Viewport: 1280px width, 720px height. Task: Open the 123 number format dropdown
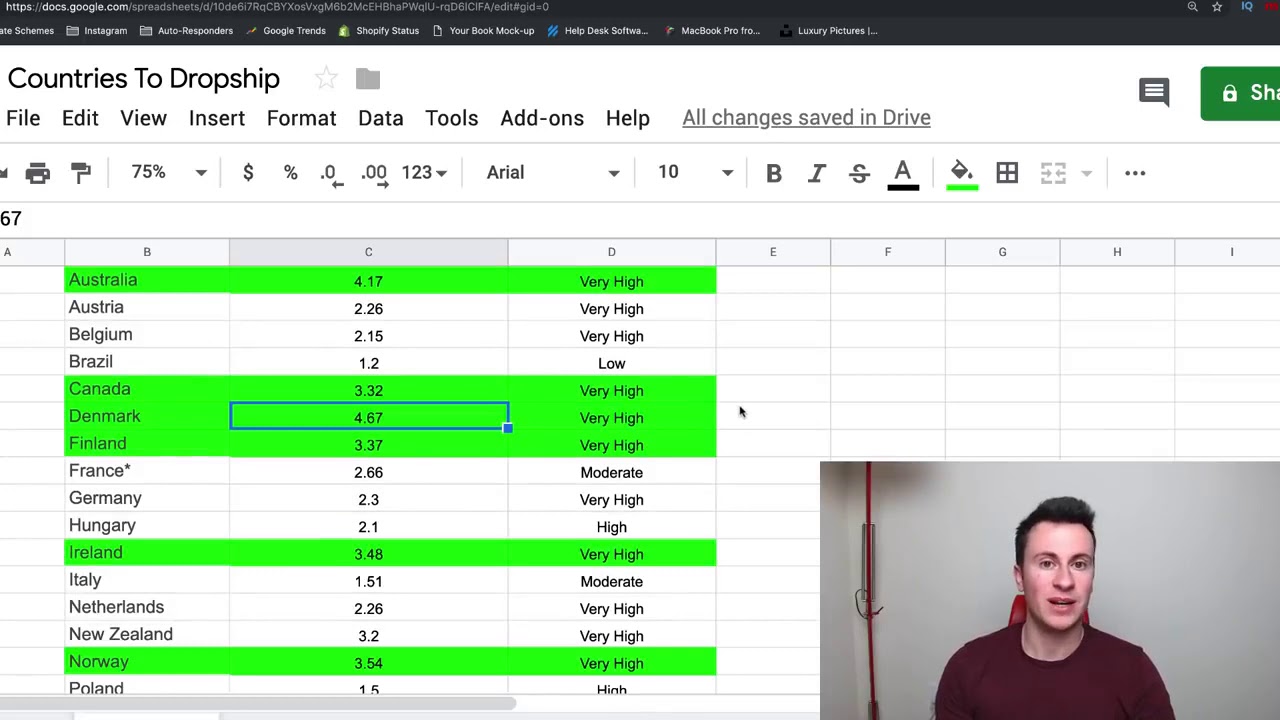coord(423,172)
